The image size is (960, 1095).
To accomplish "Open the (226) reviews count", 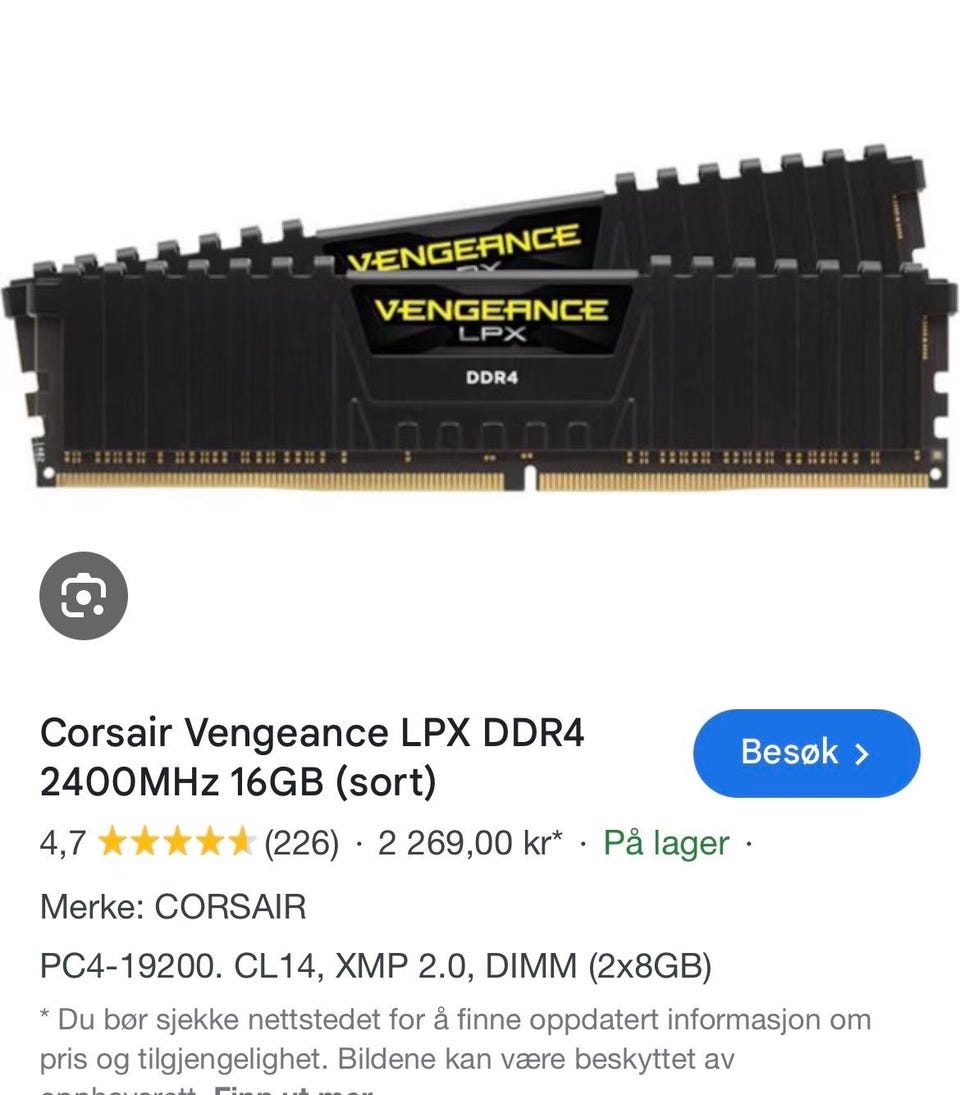I will (302, 843).
